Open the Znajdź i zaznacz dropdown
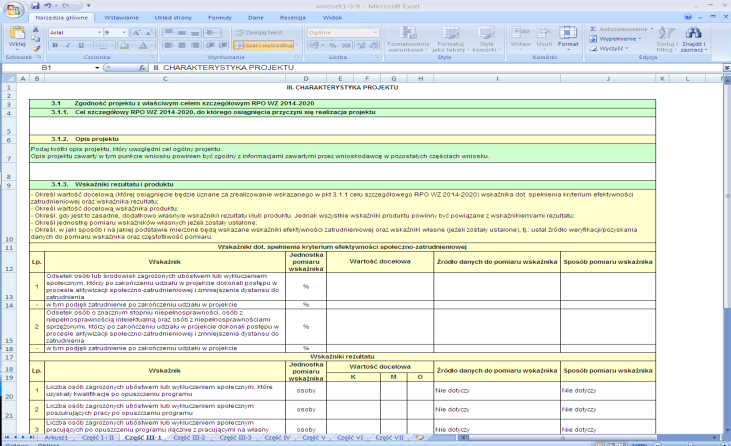Image resolution: width=731 pixels, height=446 pixels. tap(693, 39)
